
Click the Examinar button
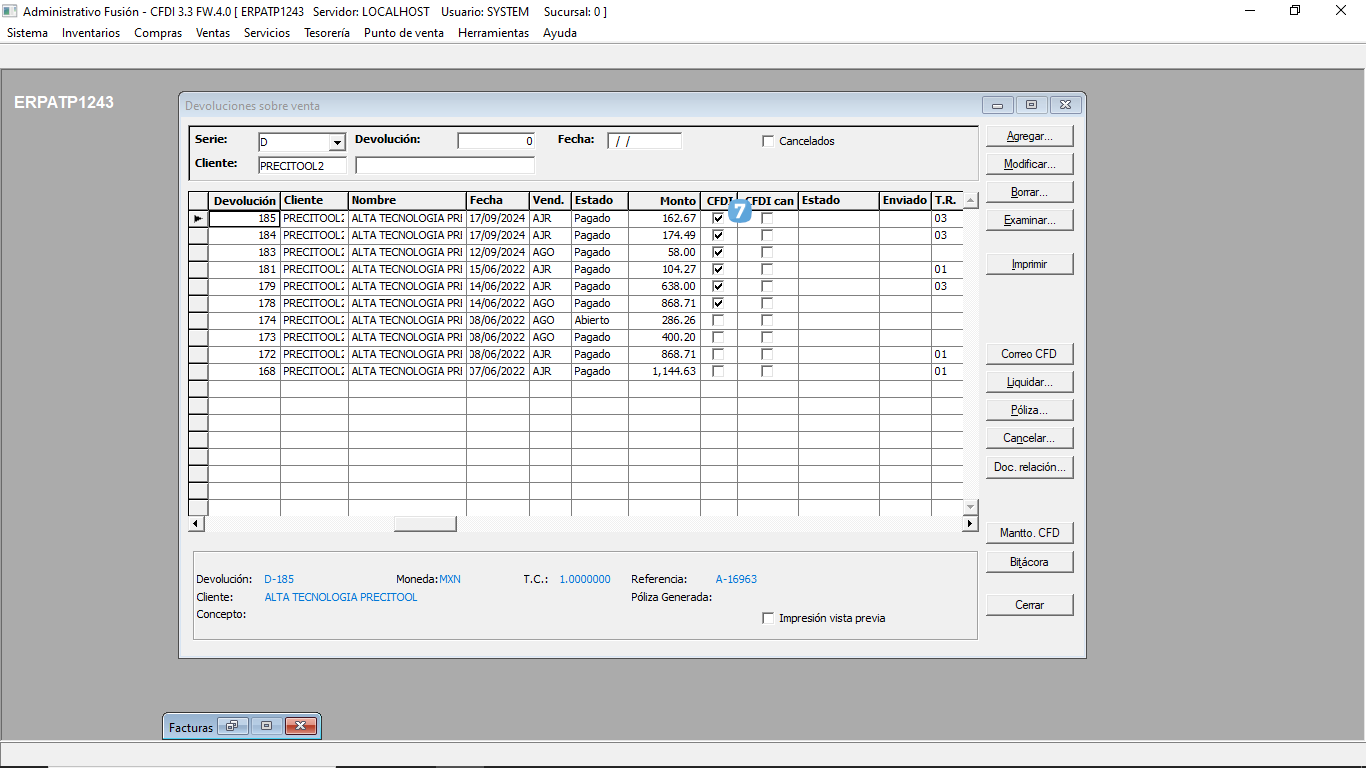coord(1029,219)
